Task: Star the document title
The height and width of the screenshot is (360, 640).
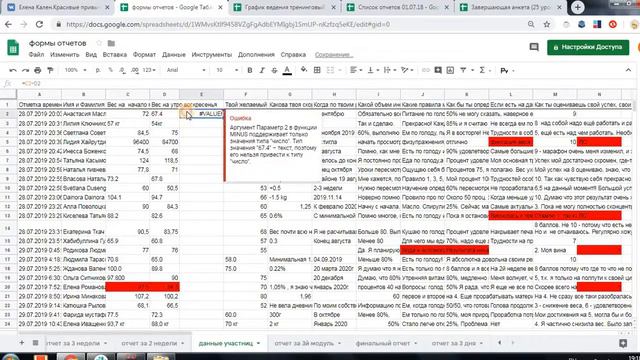Action: 99,43
